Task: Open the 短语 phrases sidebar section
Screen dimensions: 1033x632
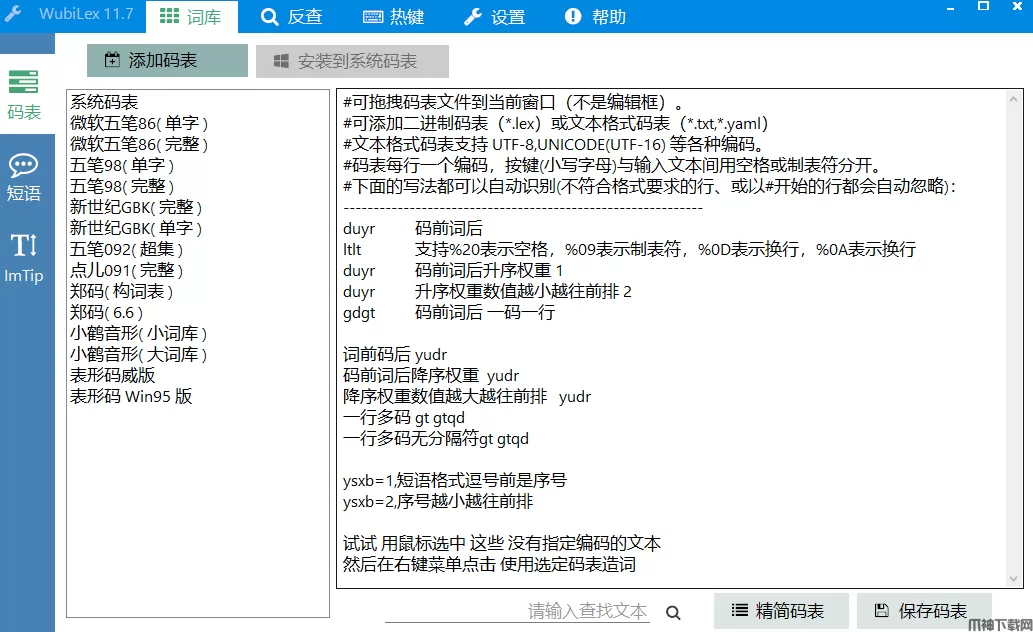Action: (x=24, y=177)
